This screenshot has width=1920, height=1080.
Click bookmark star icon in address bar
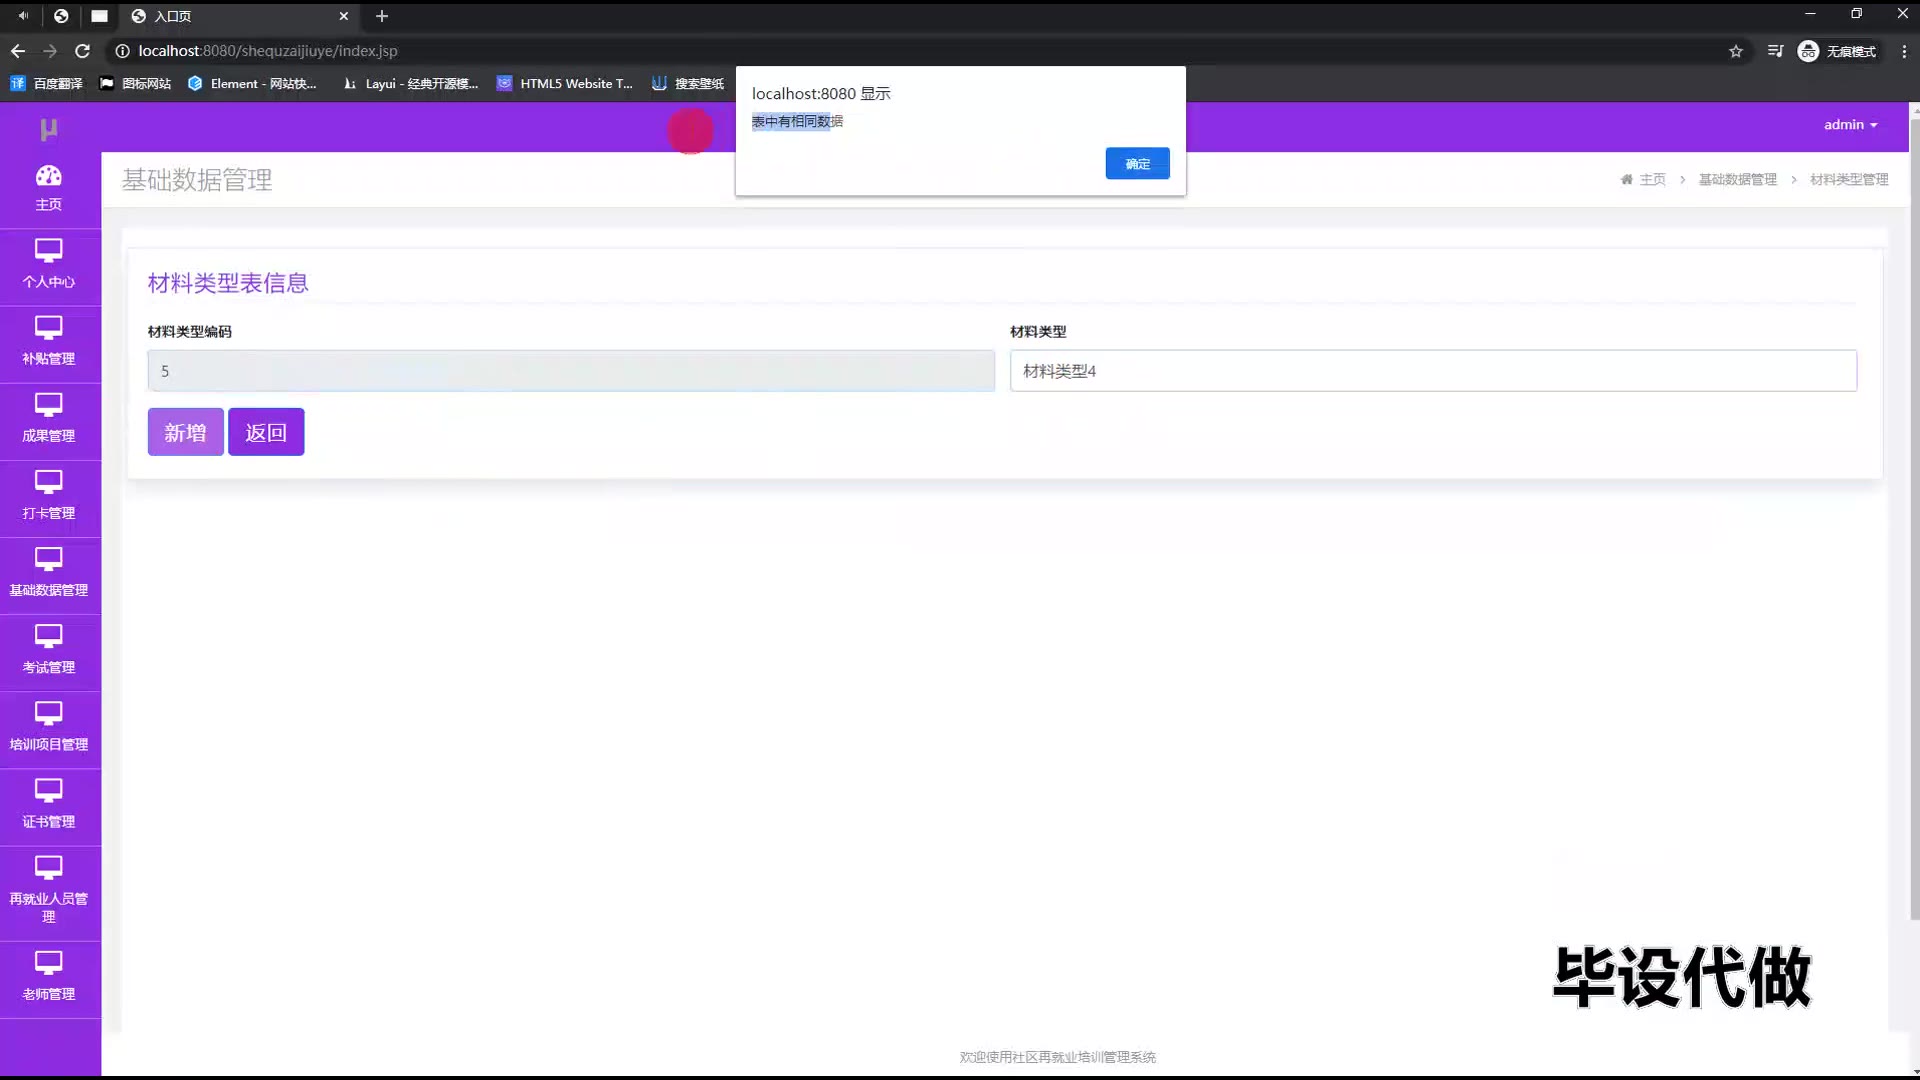click(1736, 51)
